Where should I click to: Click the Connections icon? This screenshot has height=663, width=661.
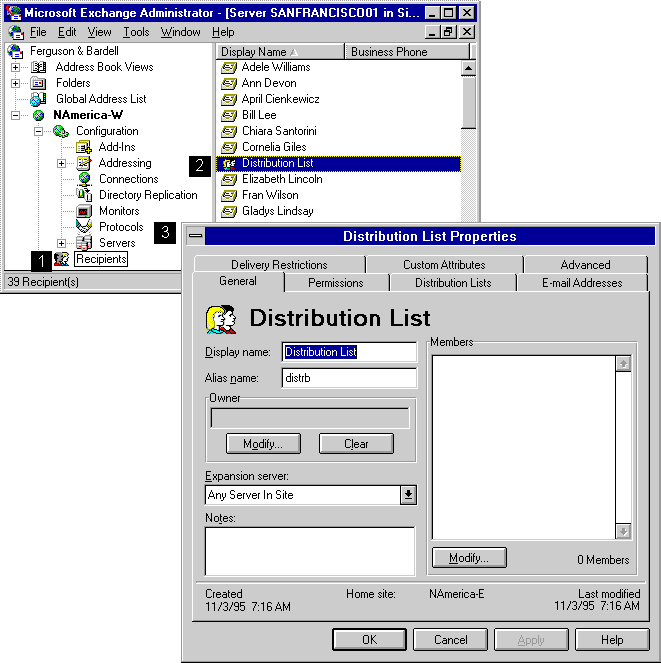[84, 179]
